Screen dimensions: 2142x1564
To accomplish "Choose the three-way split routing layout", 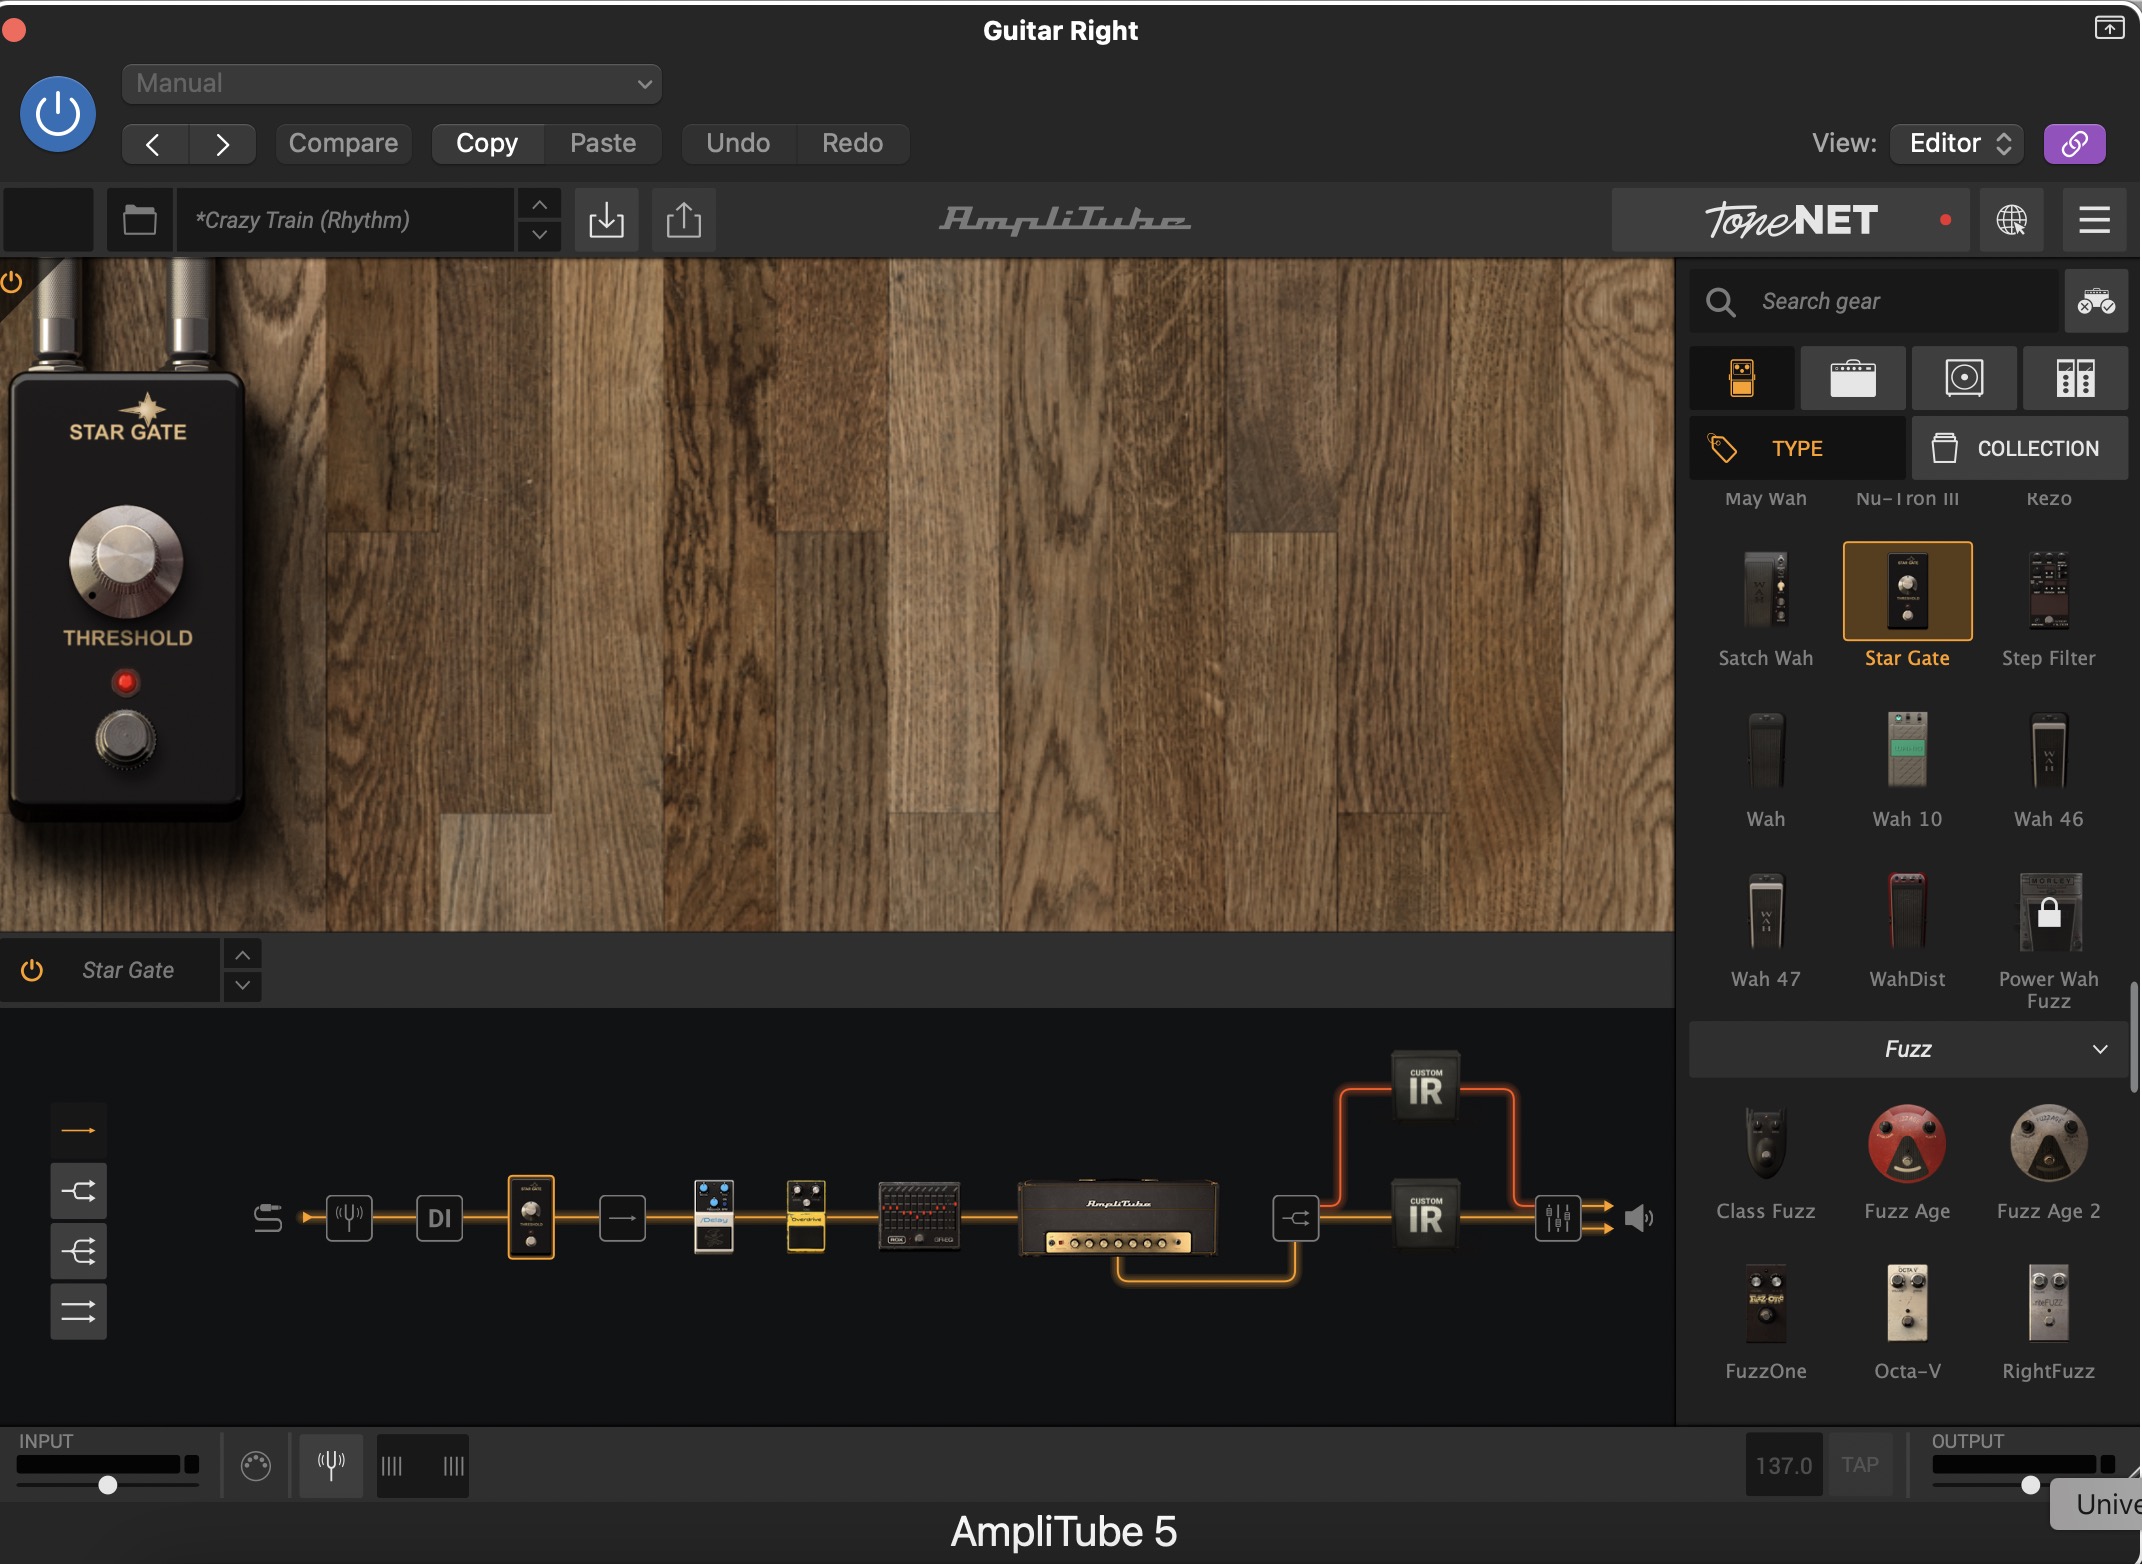I will click(78, 1251).
